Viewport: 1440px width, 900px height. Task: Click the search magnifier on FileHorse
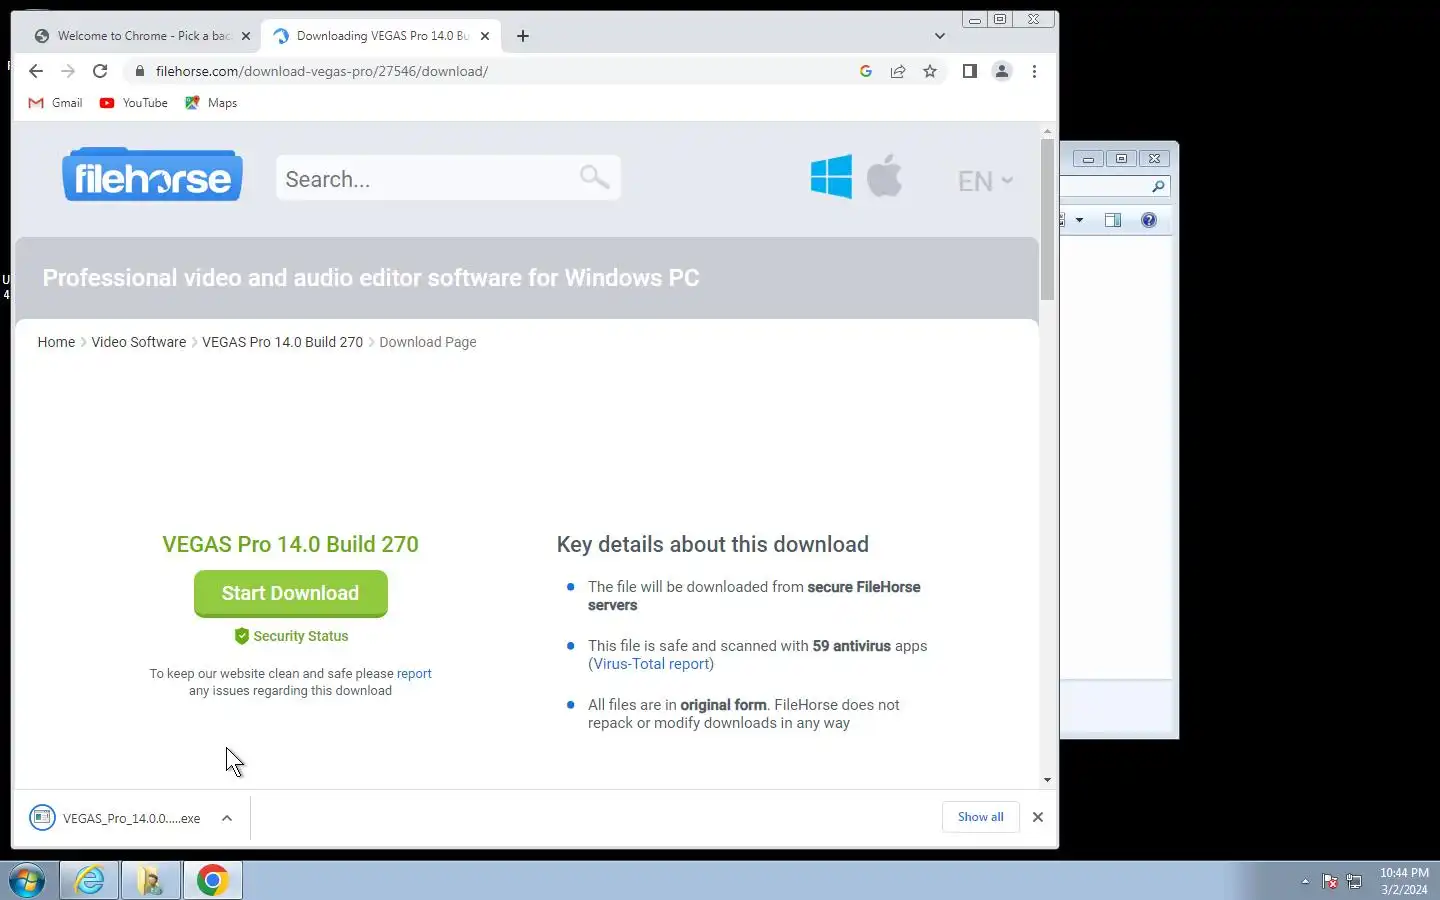pos(594,177)
